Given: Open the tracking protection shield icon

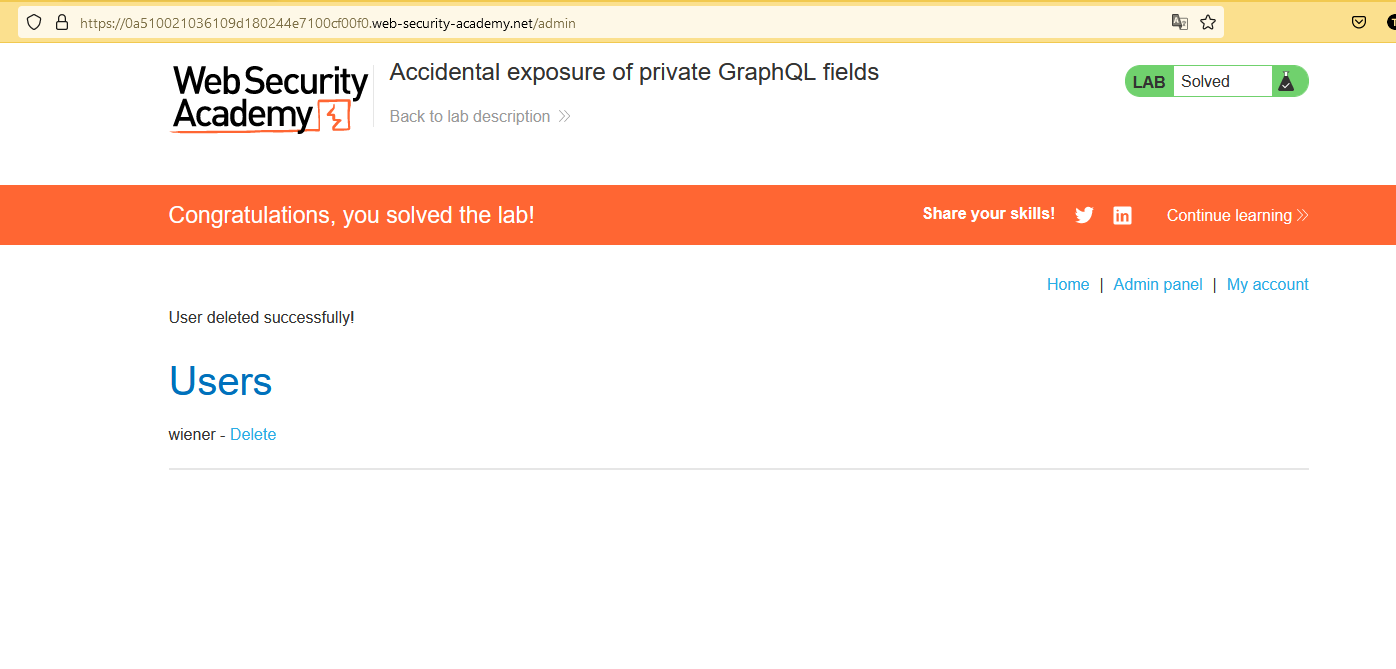Looking at the screenshot, I should (34, 22).
